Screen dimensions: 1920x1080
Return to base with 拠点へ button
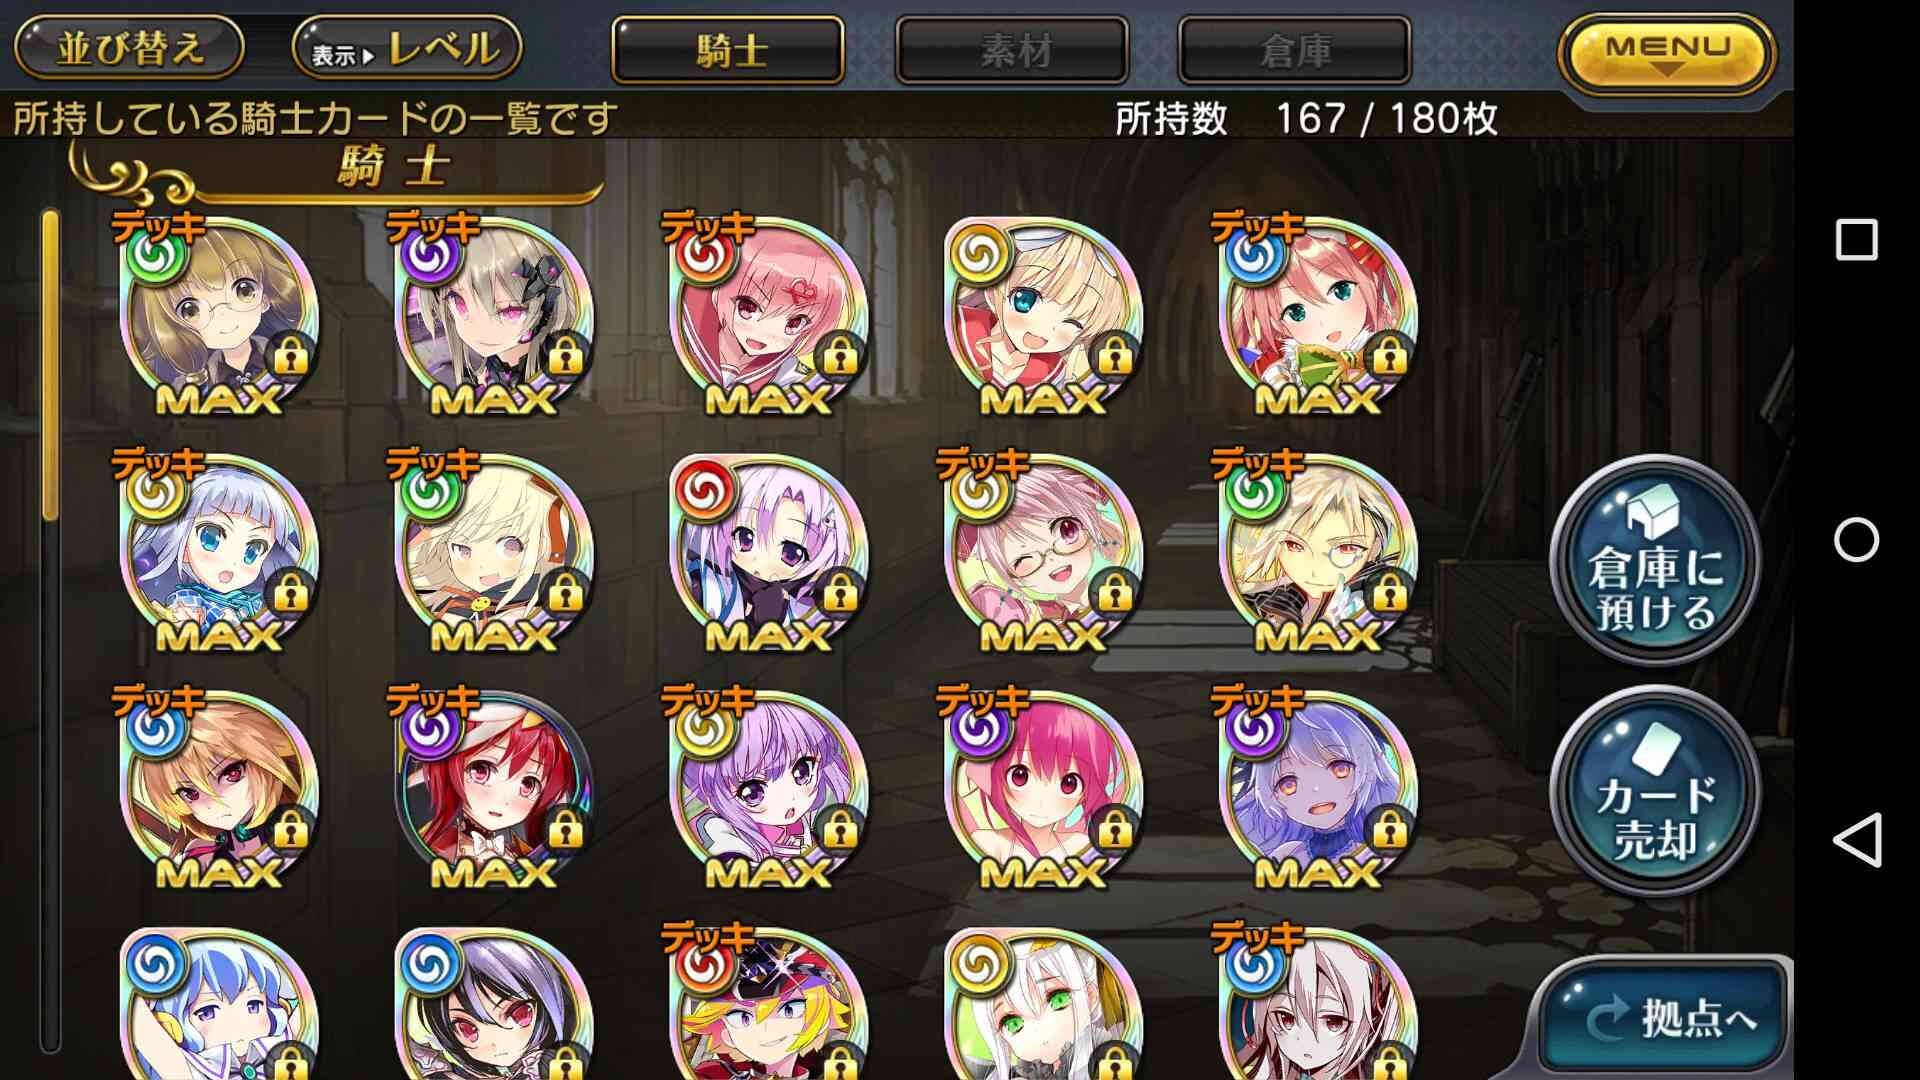pos(1665,1017)
